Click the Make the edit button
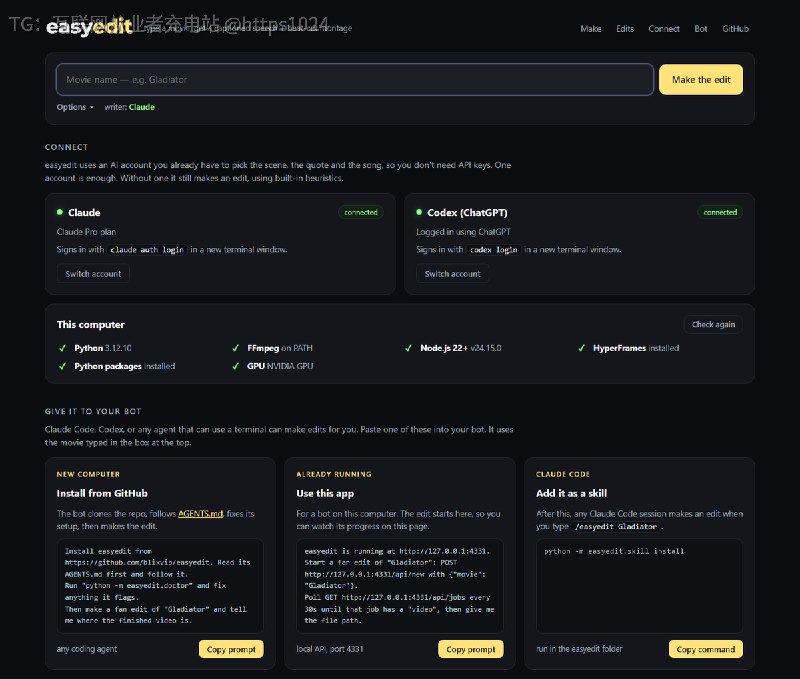 (701, 80)
